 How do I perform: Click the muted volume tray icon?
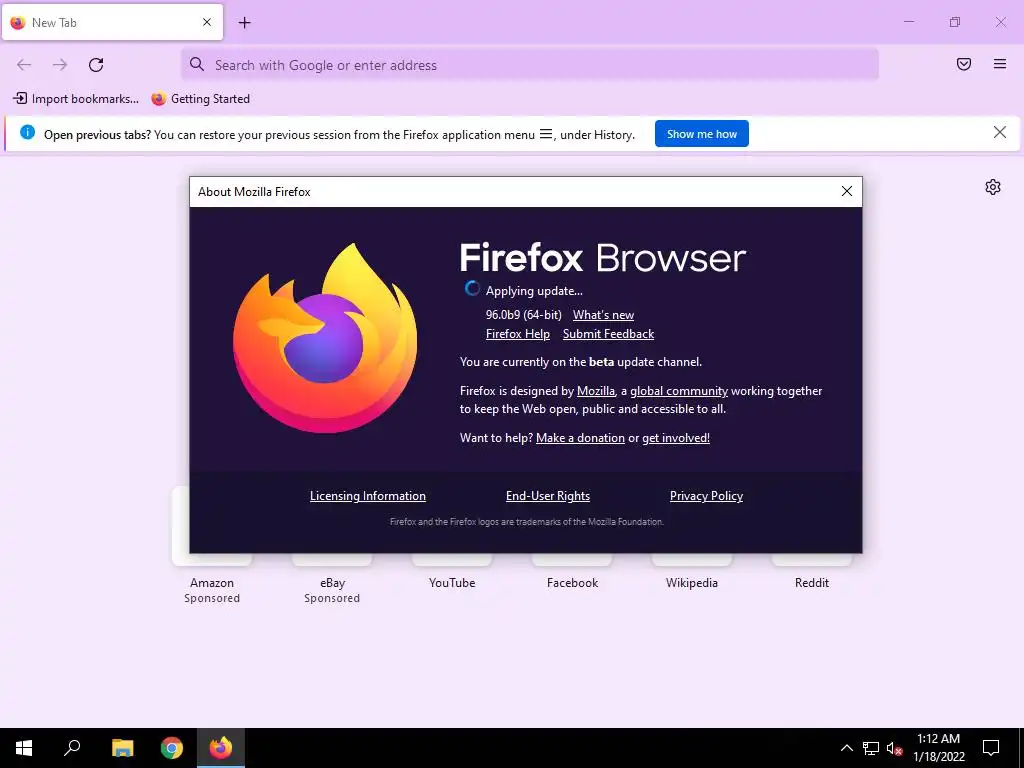[894, 748]
